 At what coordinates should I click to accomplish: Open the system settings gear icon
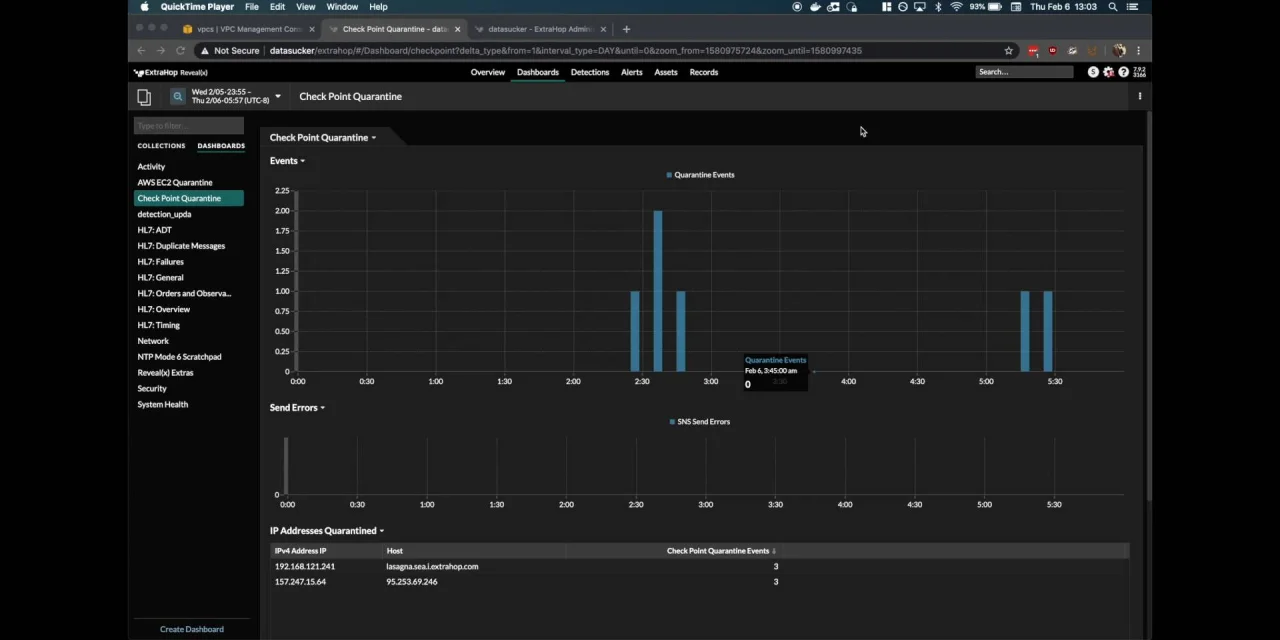point(1109,72)
